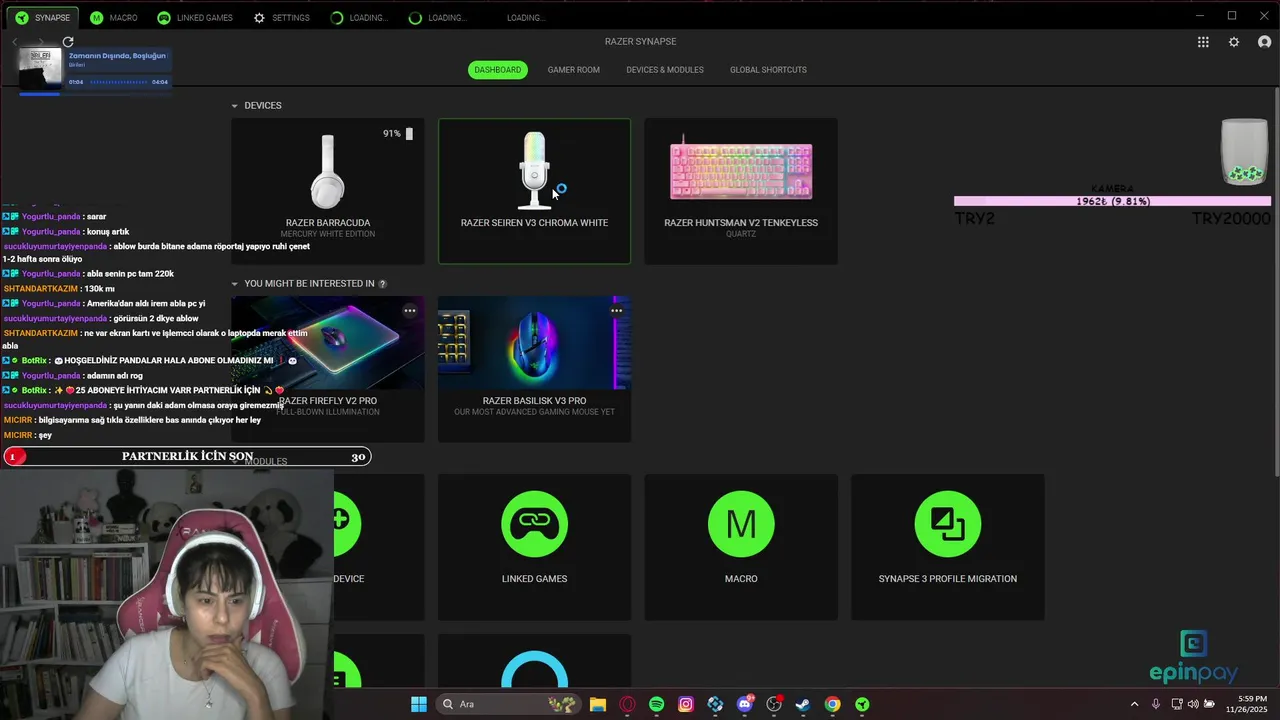Open the Synapse 3 Profile Migration icon

(947, 524)
